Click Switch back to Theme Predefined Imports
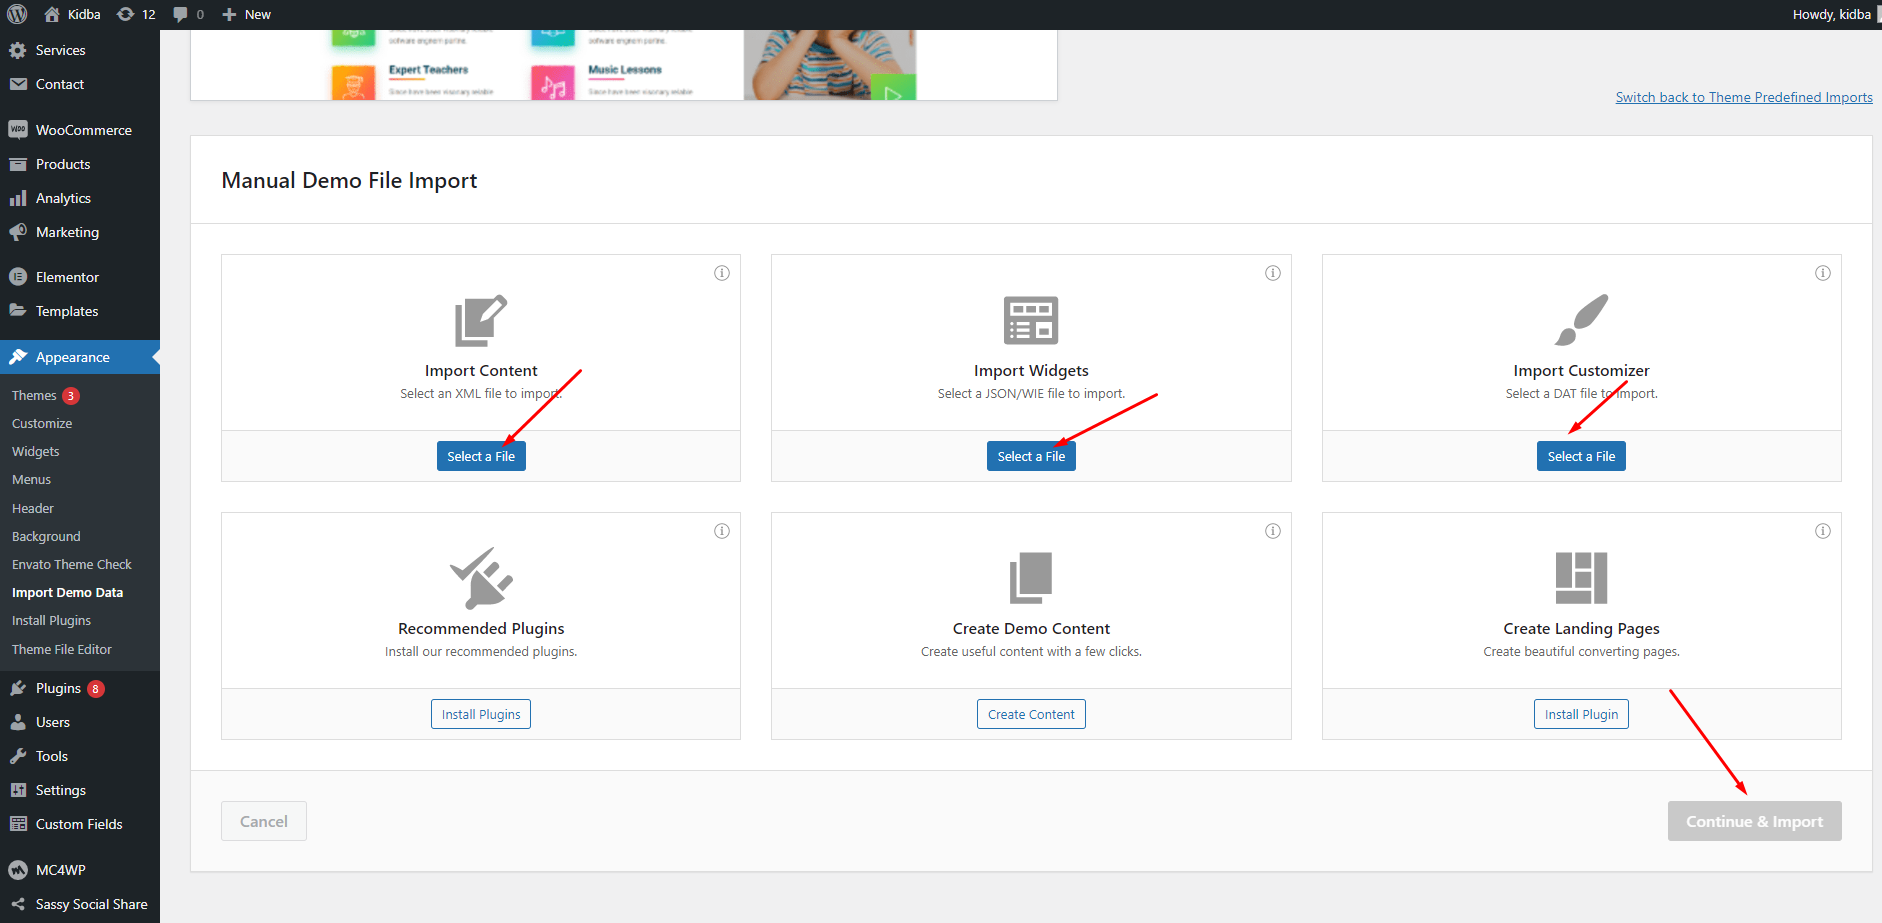The width and height of the screenshot is (1882, 923). (x=1744, y=97)
